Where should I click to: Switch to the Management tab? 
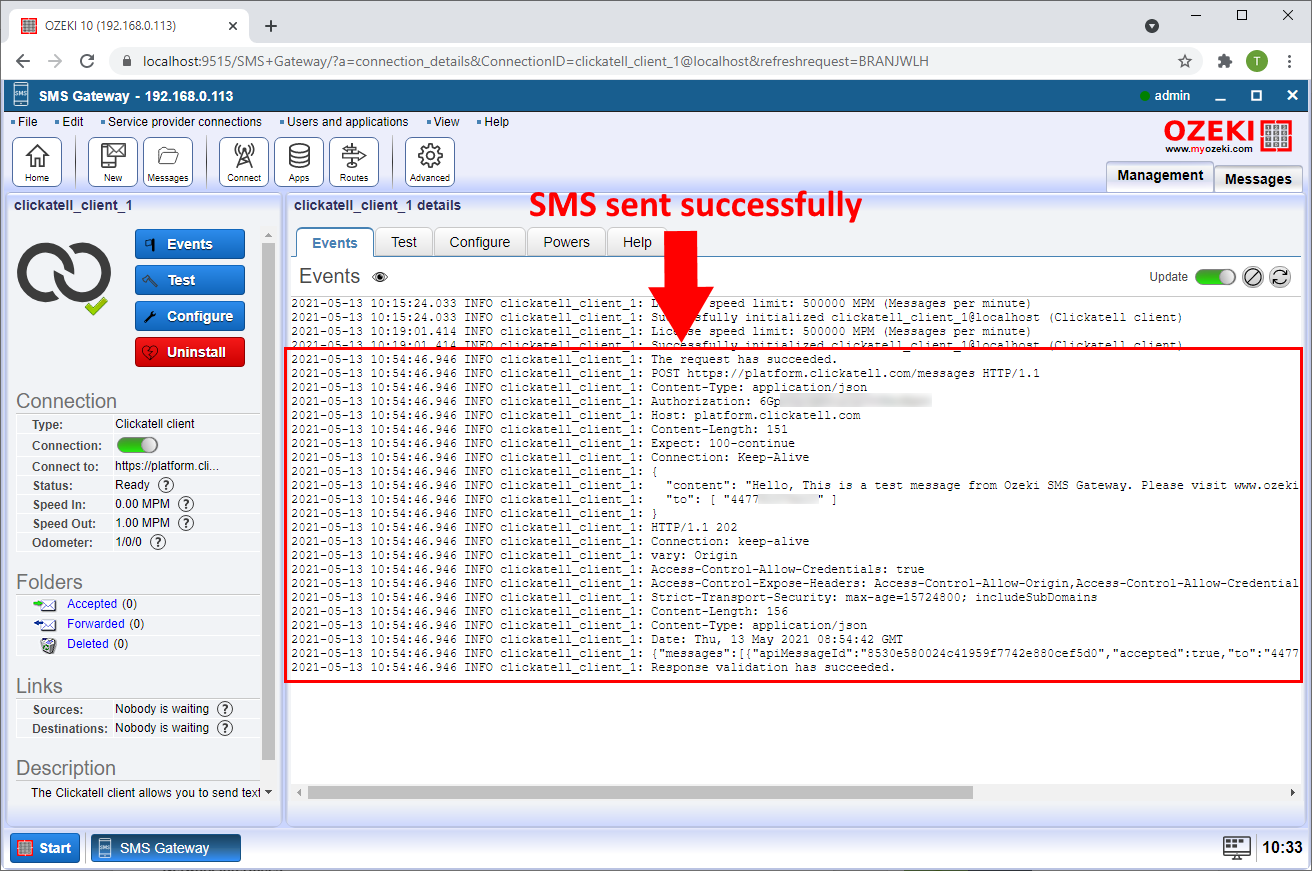click(x=1160, y=176)
